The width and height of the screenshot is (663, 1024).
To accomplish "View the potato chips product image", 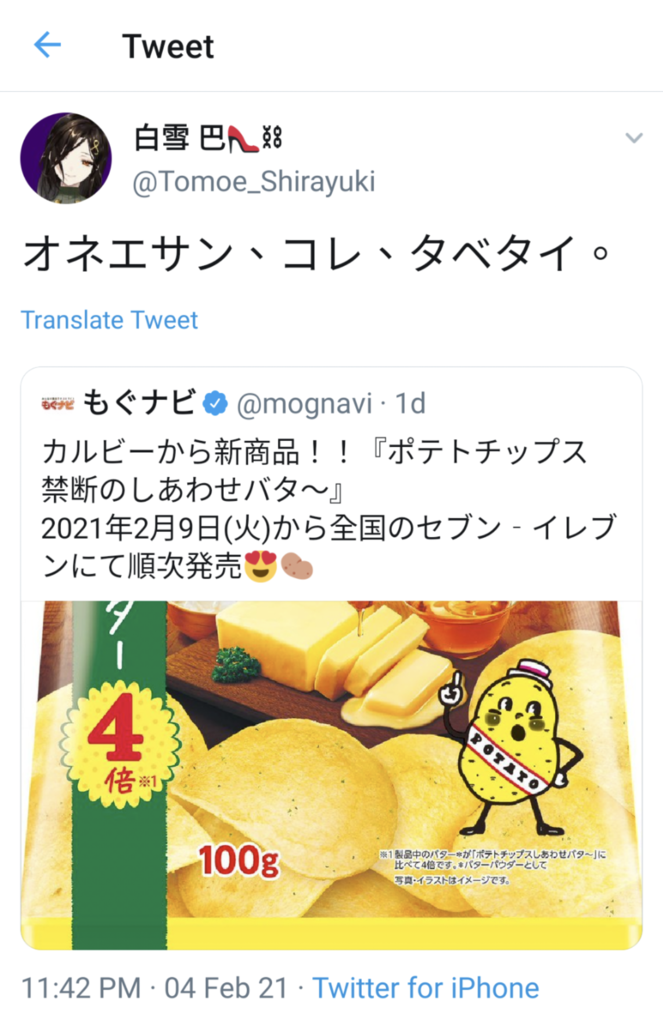I will (331, 775).
